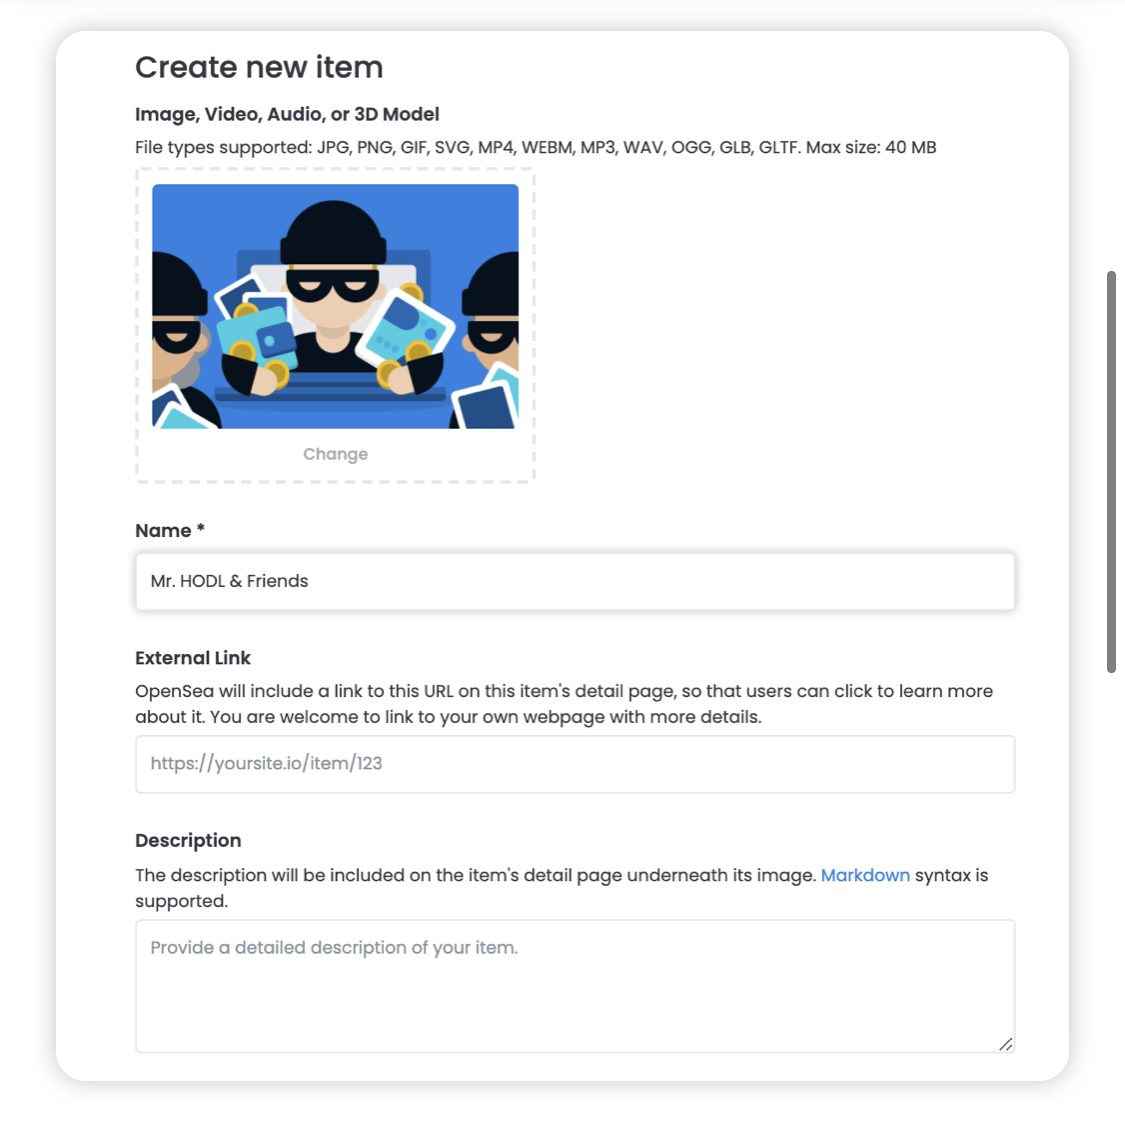Click the Name field label
1125x1139 pixels.
click(x=163, y=530)
